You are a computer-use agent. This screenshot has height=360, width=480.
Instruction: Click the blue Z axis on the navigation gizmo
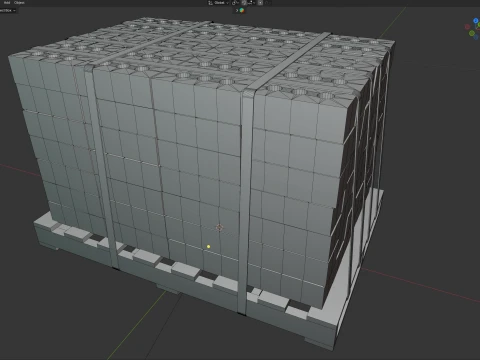click(476, 21)
